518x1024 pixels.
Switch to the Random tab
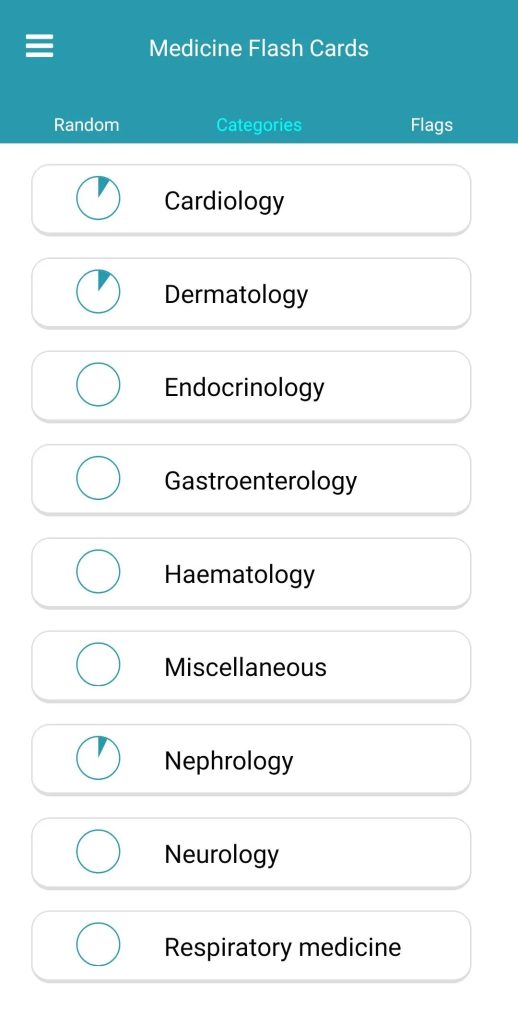tap(86, 125)
